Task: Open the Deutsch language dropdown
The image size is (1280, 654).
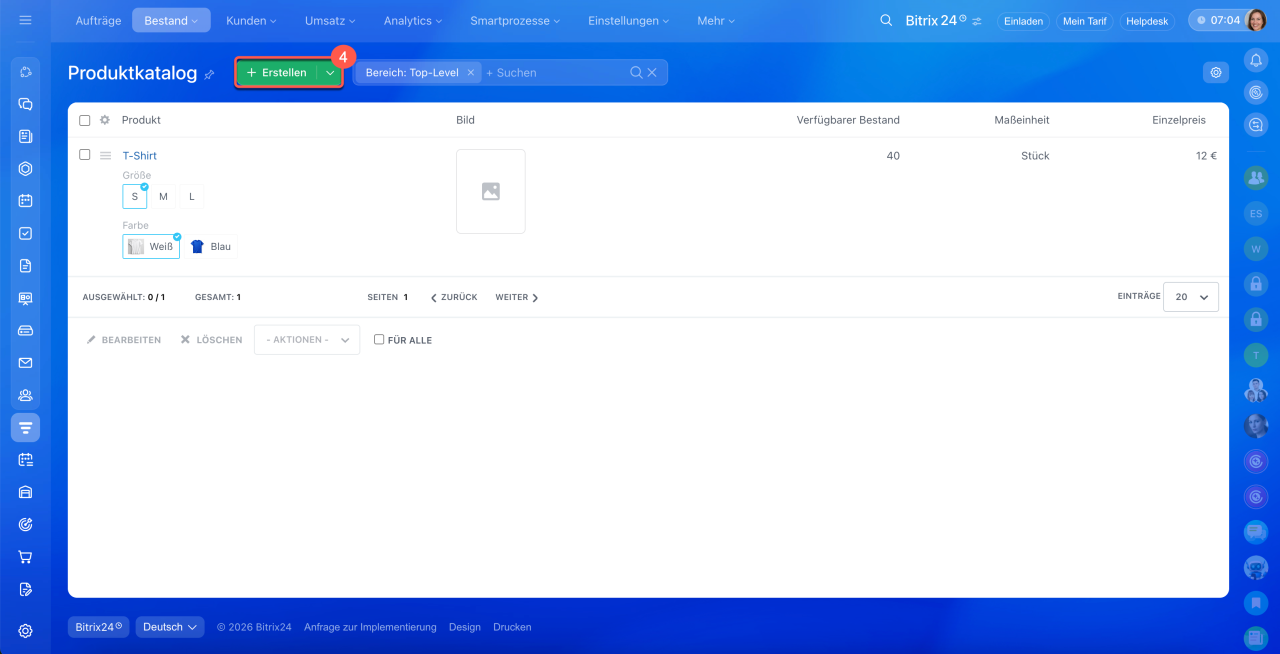Action: click(170, 627)
